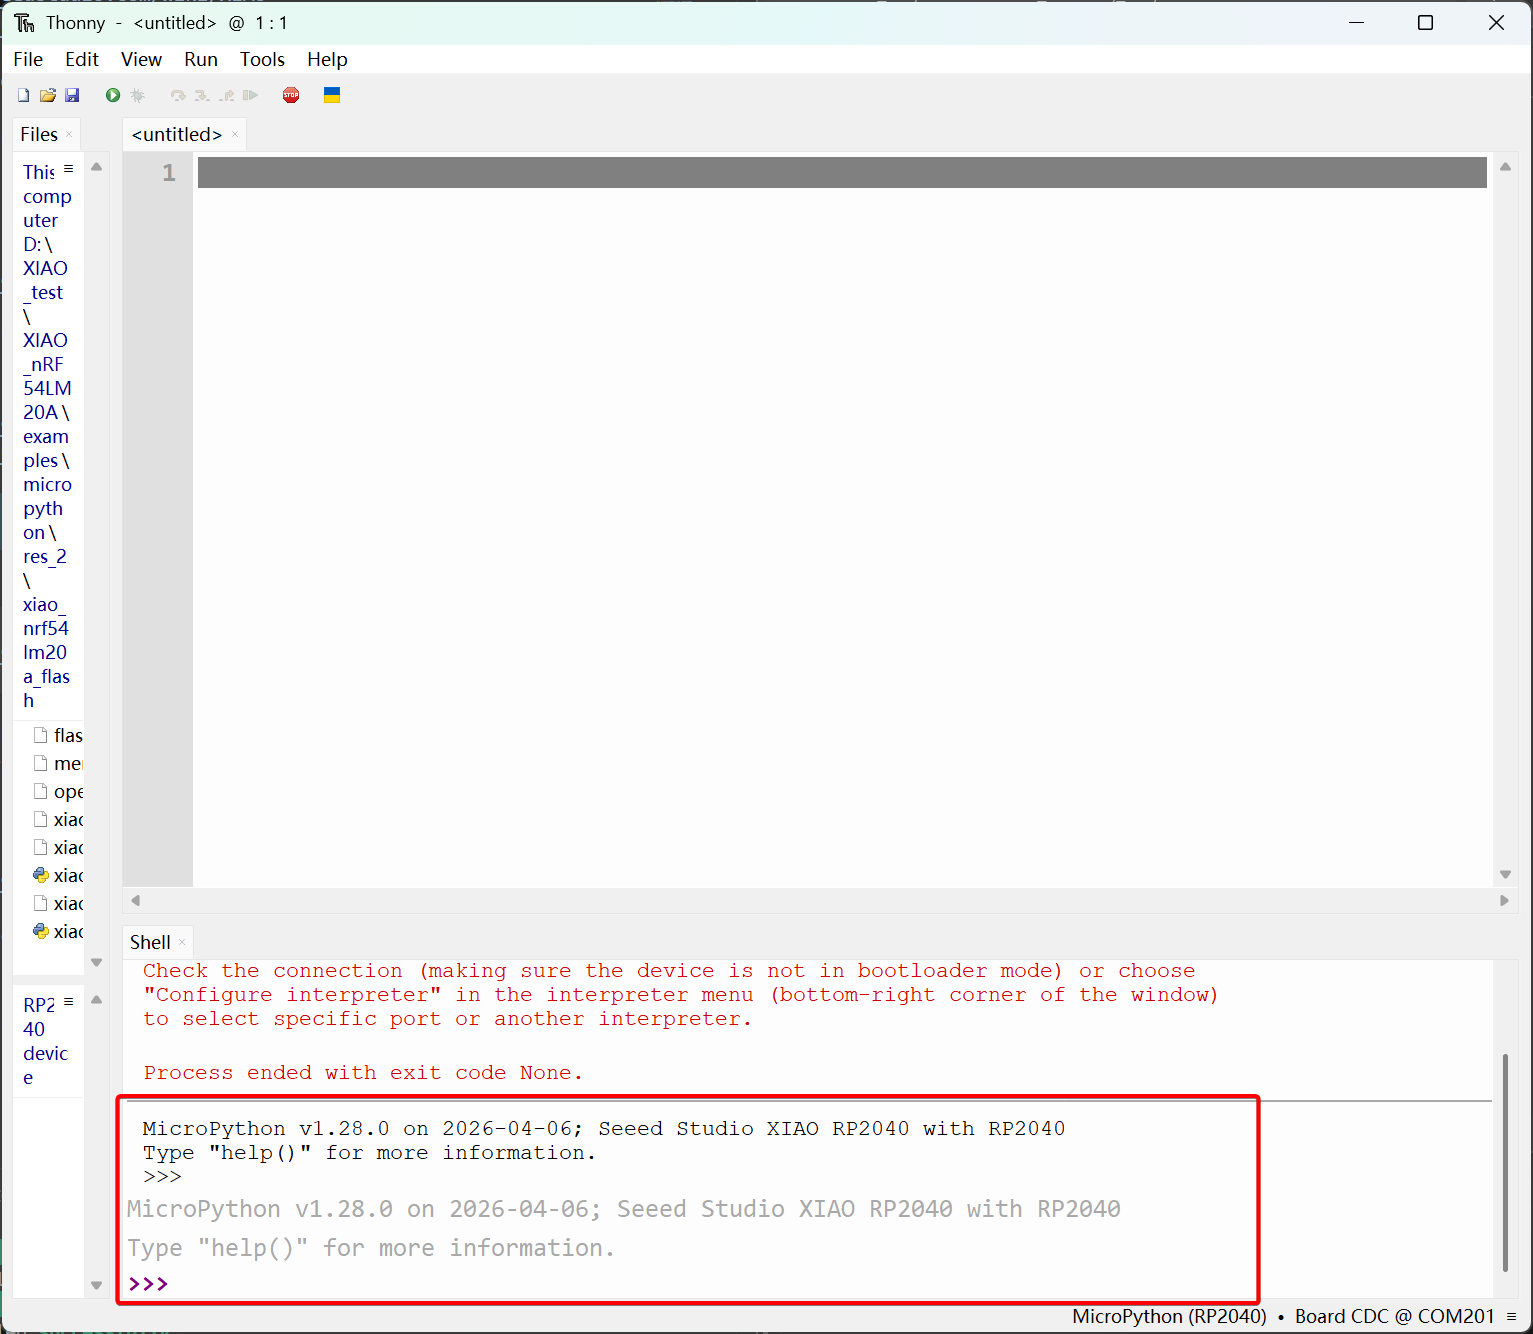Image resolution: width=1533 pixels, height=1334 pixels.
Task: Click the 'res_2' path segment link
Action: [45, 556]
